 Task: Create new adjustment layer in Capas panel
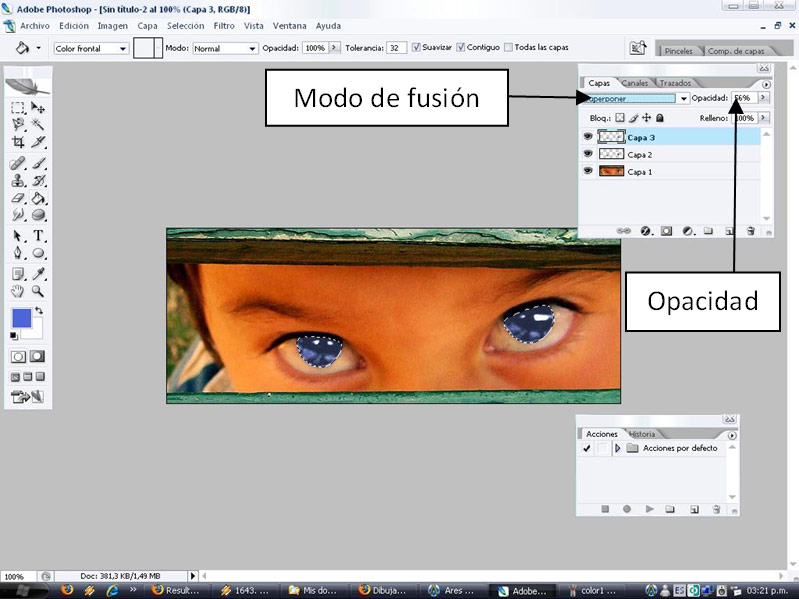687,231
